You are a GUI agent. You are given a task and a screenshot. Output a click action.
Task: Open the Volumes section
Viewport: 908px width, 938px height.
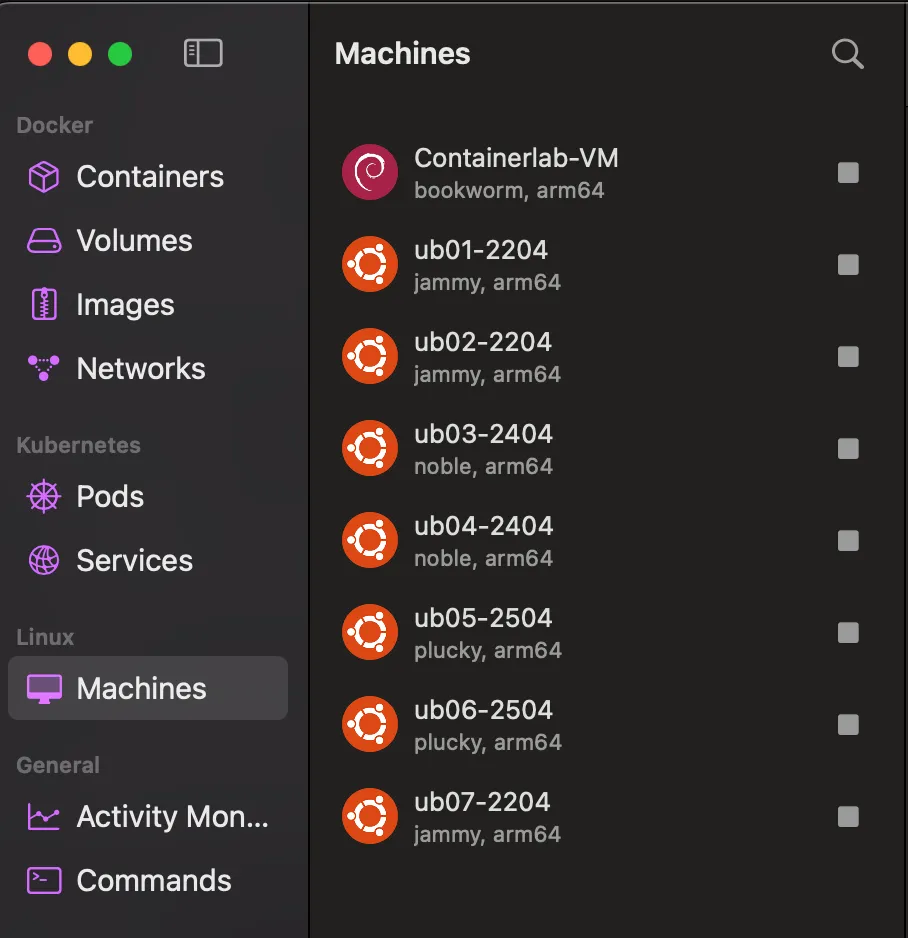coord(134,240)
